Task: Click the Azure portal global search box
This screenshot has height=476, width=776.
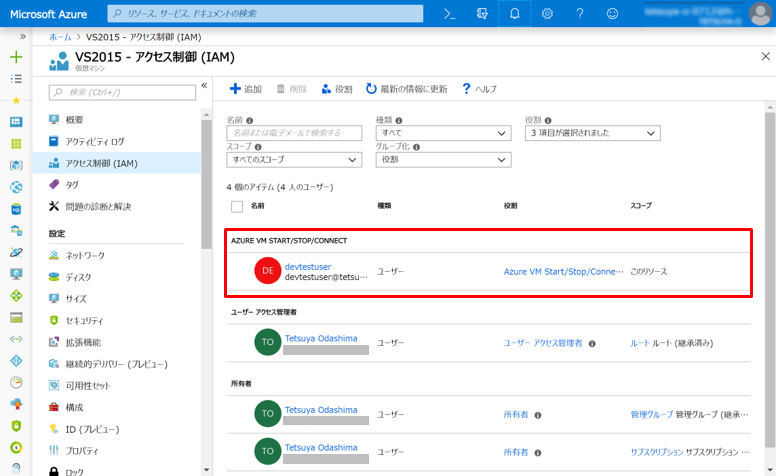Action: [265, 13]
